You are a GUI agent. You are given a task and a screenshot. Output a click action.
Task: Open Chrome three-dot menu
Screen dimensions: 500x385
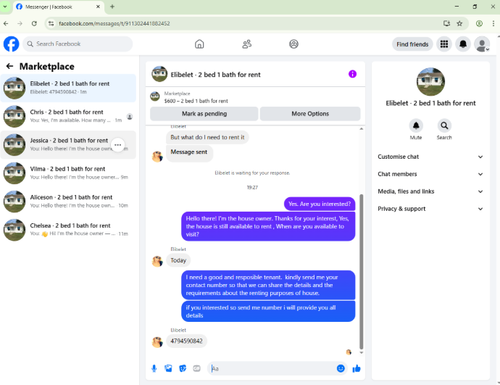click(x=493, y=23)
